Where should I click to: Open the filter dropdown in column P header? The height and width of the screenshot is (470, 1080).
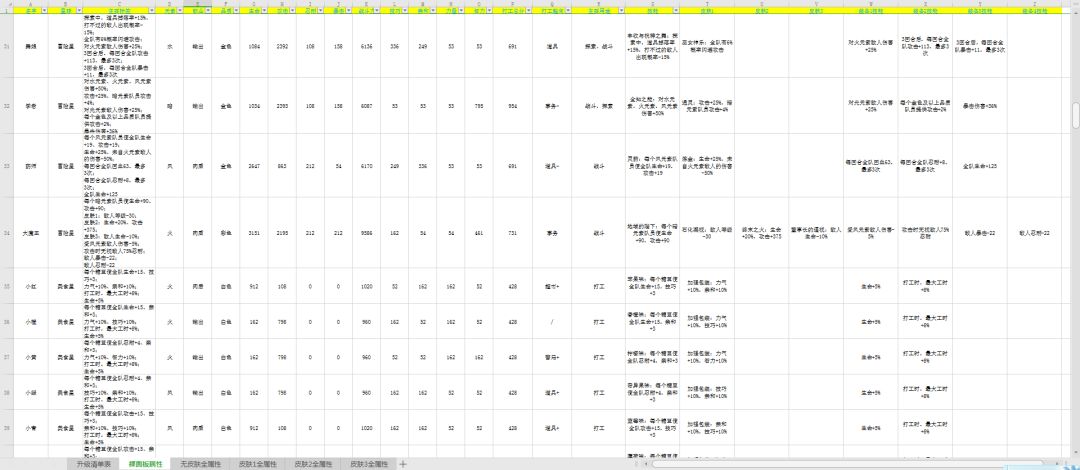tap(527, 11)
